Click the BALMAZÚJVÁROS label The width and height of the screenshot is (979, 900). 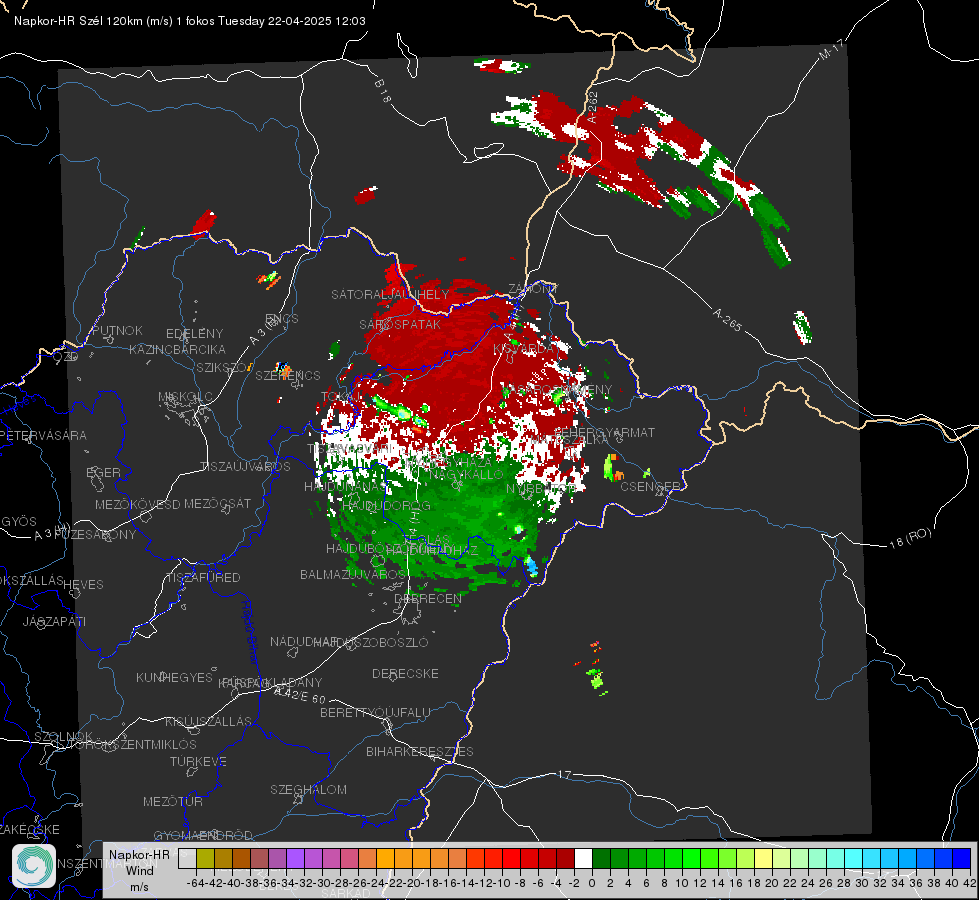(353, 574)
